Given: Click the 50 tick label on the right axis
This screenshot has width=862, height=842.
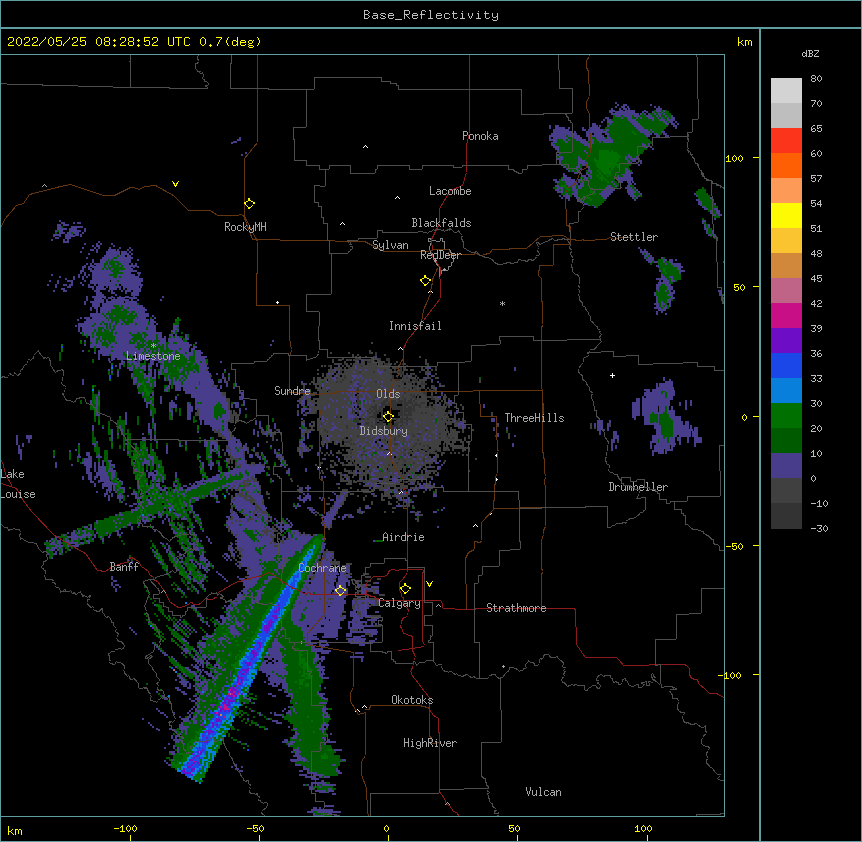Looking at the screenshot, I should [739, 287].
